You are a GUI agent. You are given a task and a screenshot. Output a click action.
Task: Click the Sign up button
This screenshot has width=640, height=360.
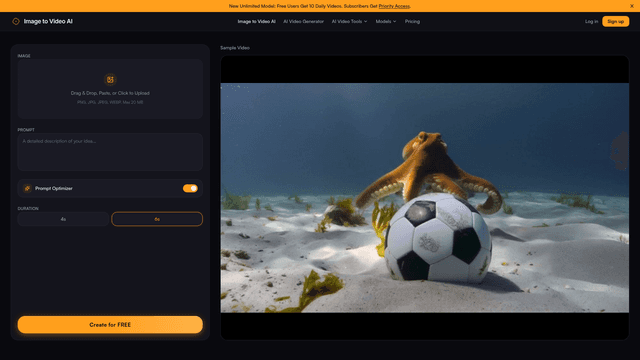click(x=615, y=21)
